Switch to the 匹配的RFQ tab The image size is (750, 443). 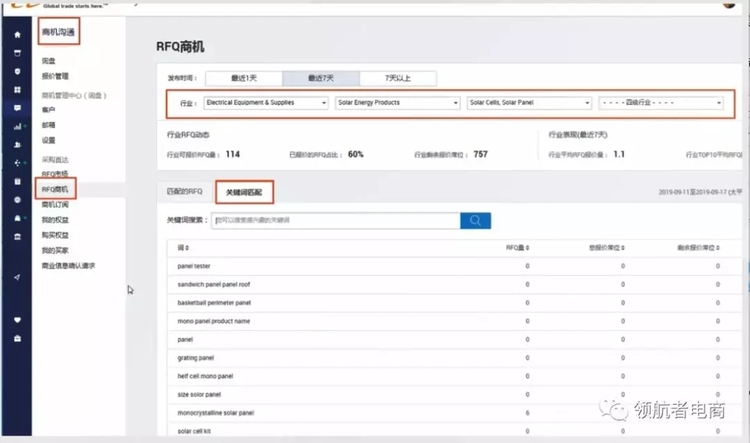(185, 191)
